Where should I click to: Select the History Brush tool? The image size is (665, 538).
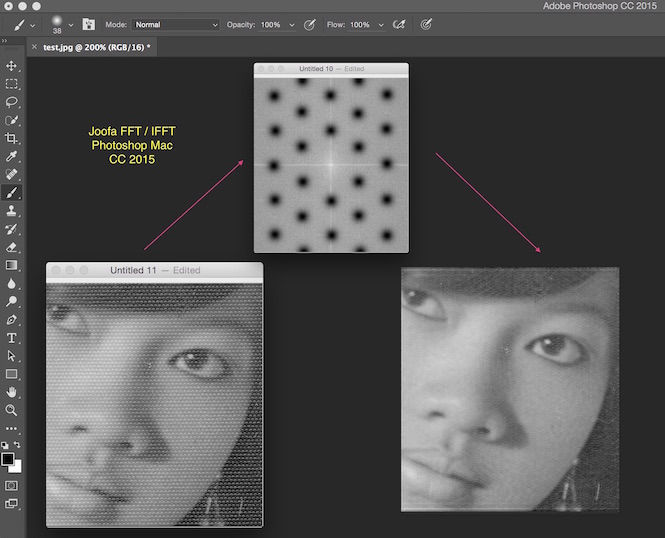[11, 229]
